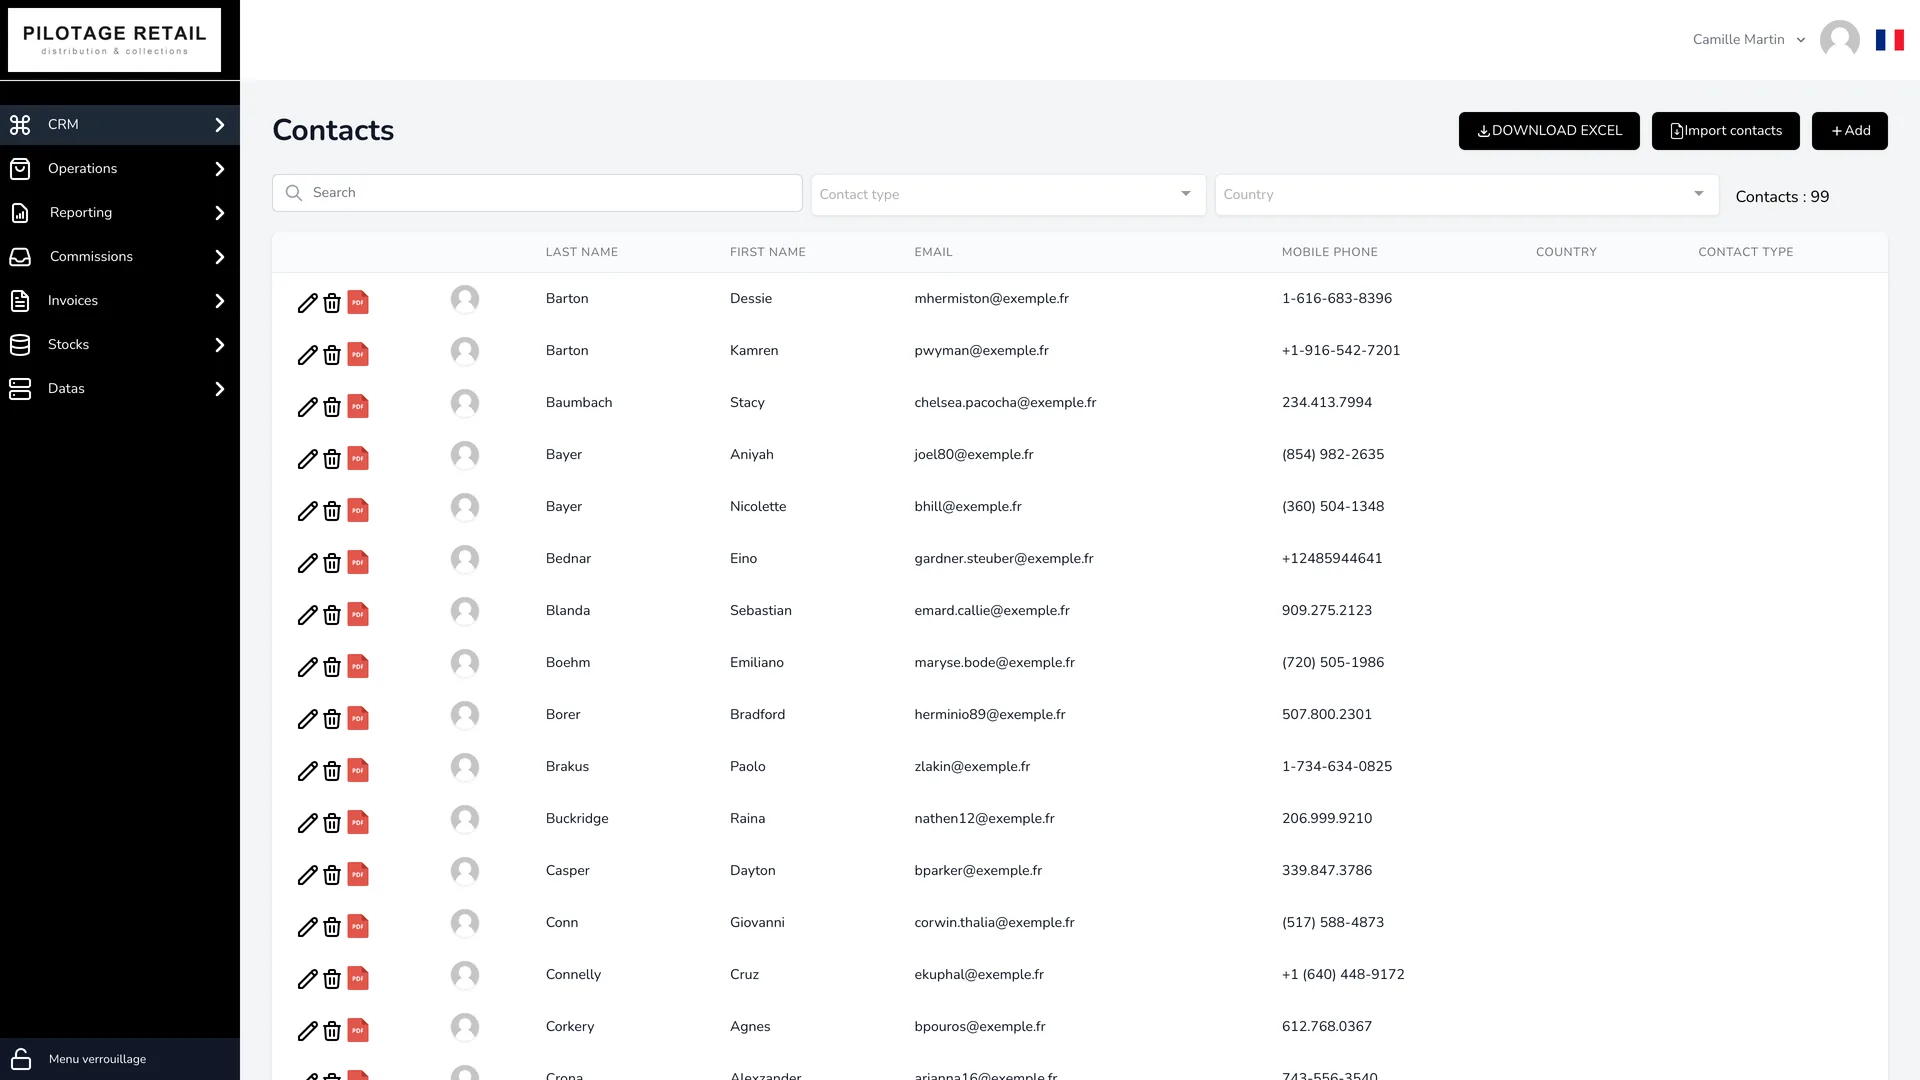Screen dimensions: 1920x1080
Task: Edit contact Dessie Barton with pencil icon
Action: coord(307,303)
